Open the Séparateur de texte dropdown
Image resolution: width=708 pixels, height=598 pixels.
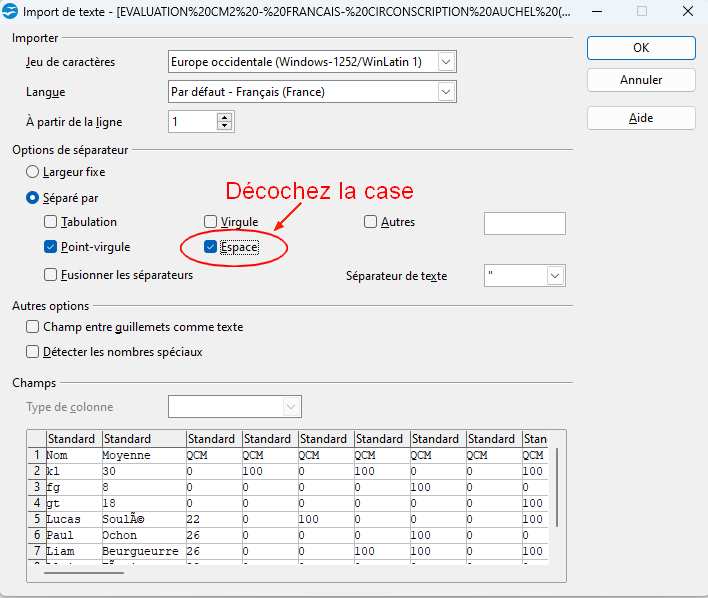coord(555,275)
